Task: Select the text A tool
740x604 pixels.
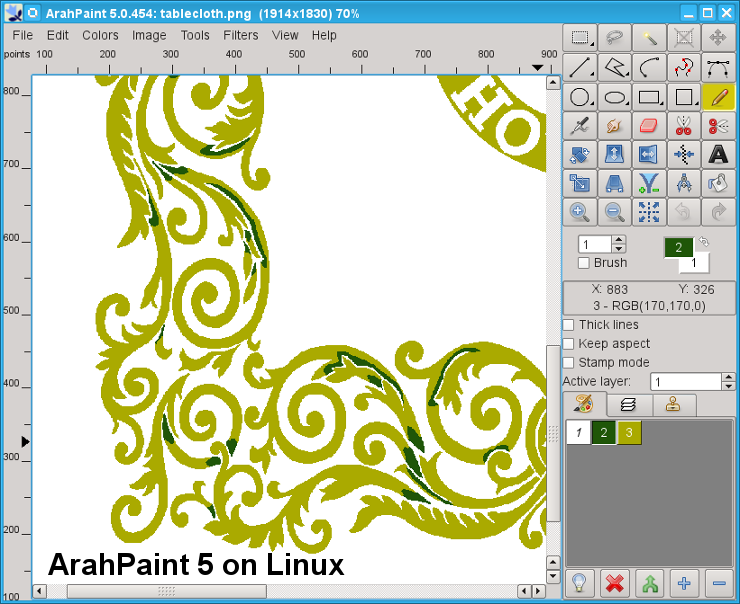Action: pyautogui.click(x=718, y=154)
